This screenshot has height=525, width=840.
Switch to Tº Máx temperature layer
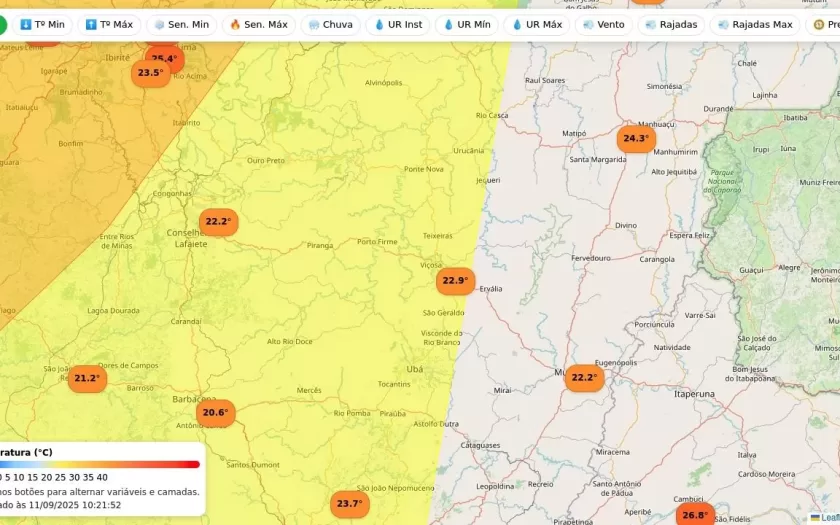[109, 25]
